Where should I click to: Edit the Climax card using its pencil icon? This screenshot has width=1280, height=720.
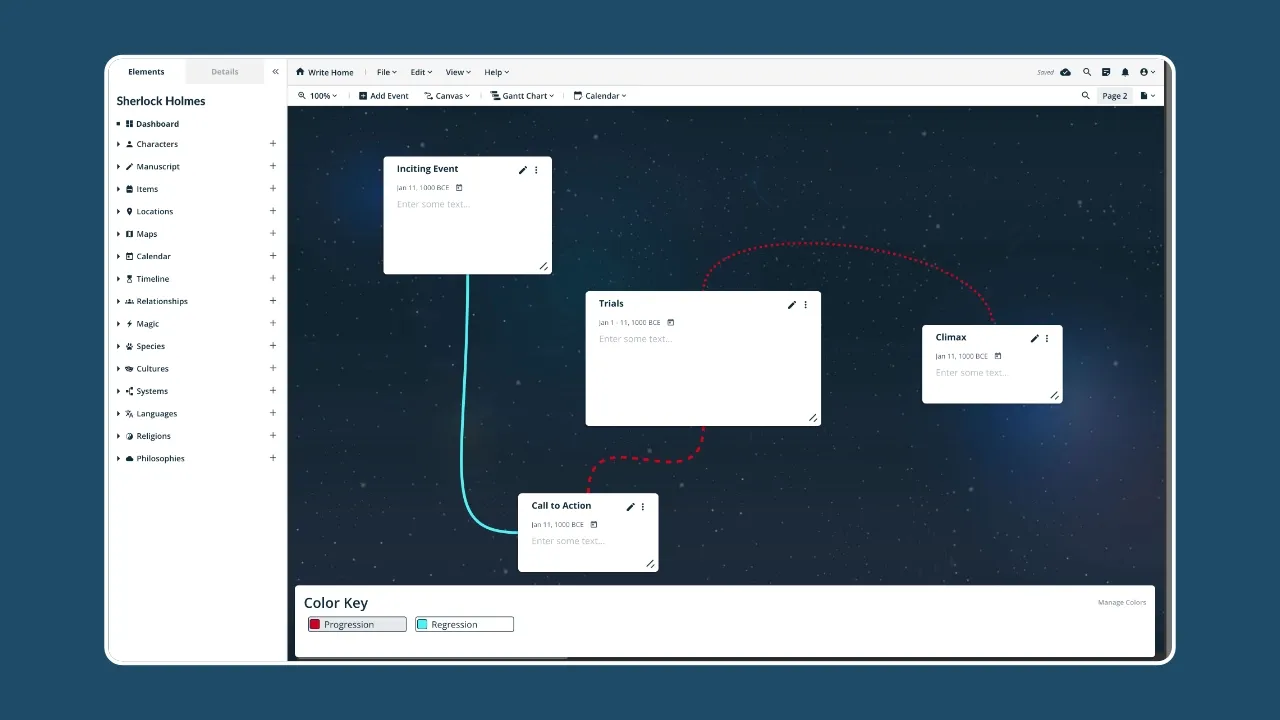(1034, 338)
